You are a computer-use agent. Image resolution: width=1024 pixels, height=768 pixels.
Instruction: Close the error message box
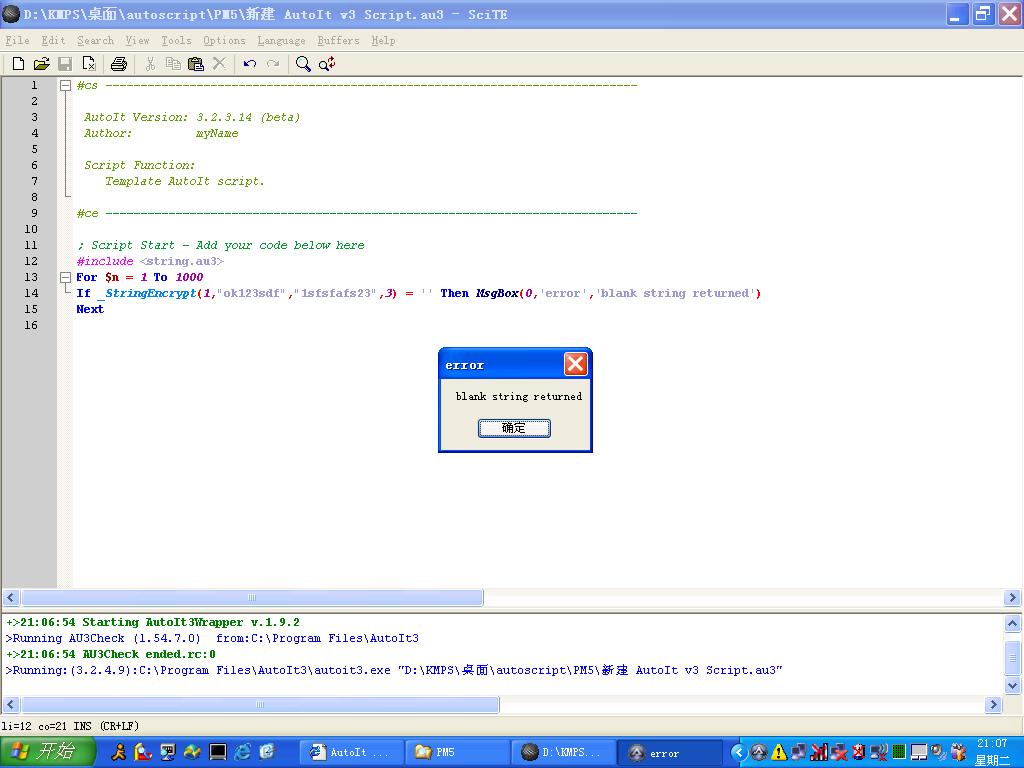click(575, 364)
